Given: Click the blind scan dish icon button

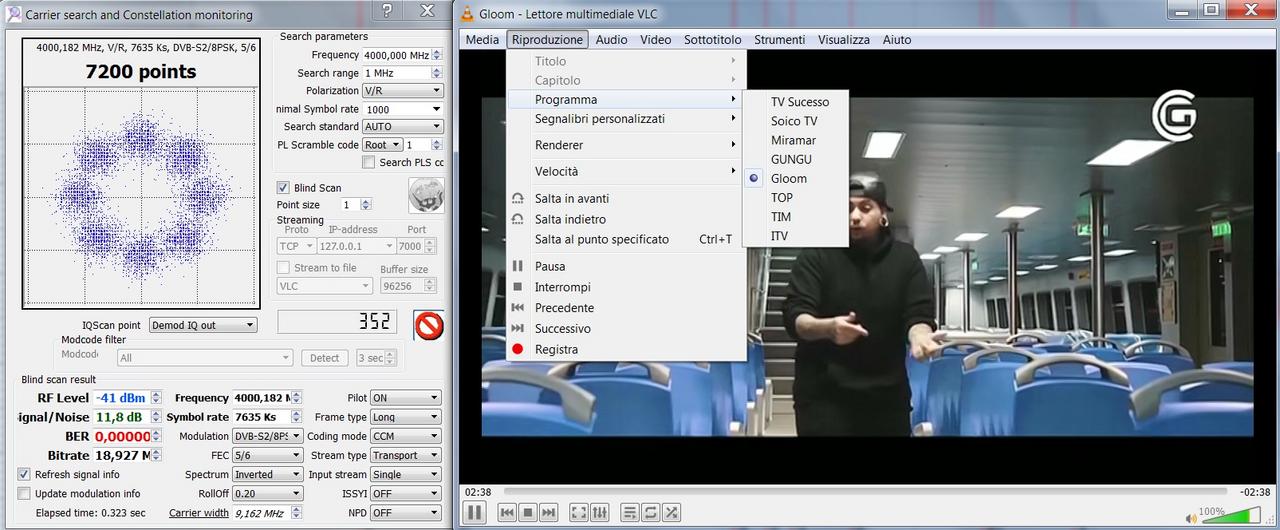Looking at the screenshot, I should click(426, 195).
